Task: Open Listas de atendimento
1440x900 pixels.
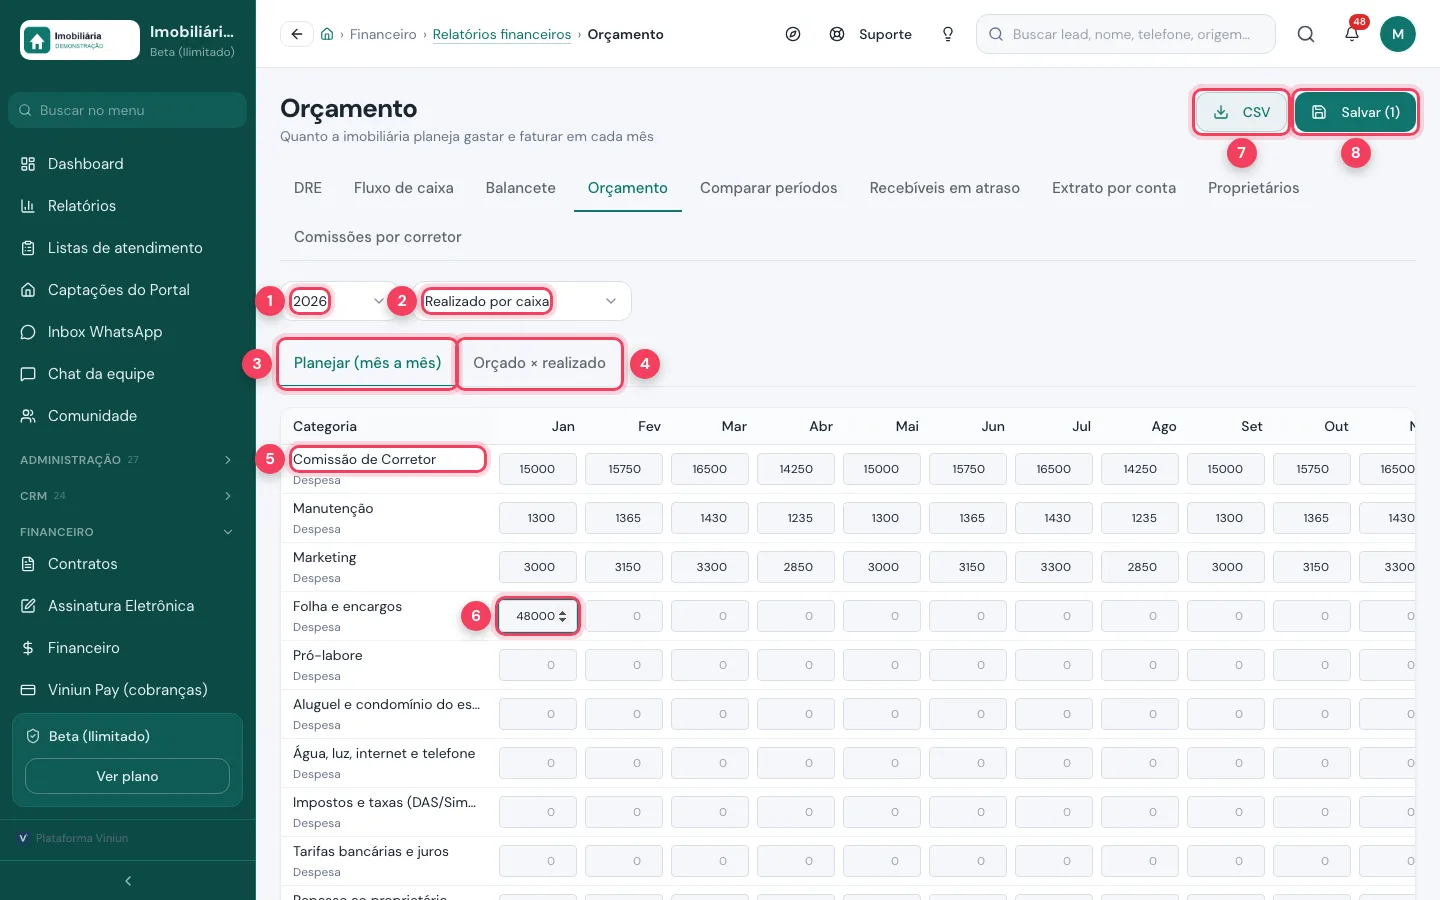Action: tap(128, 248)
